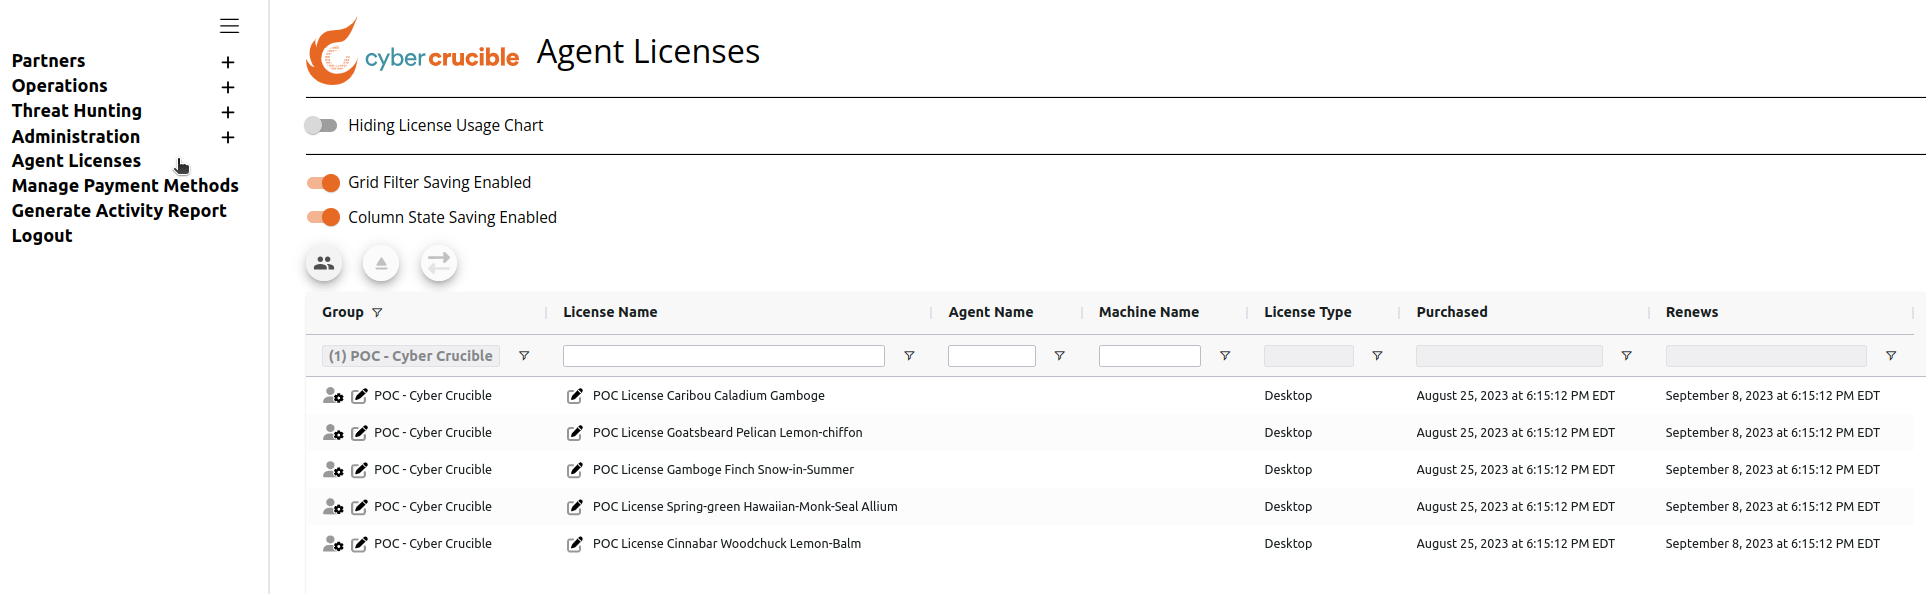Expand the Threat Hunting menu plus
Viewport: 1926px width, 594px height.
pyautogui.click(x=228, y=112)
